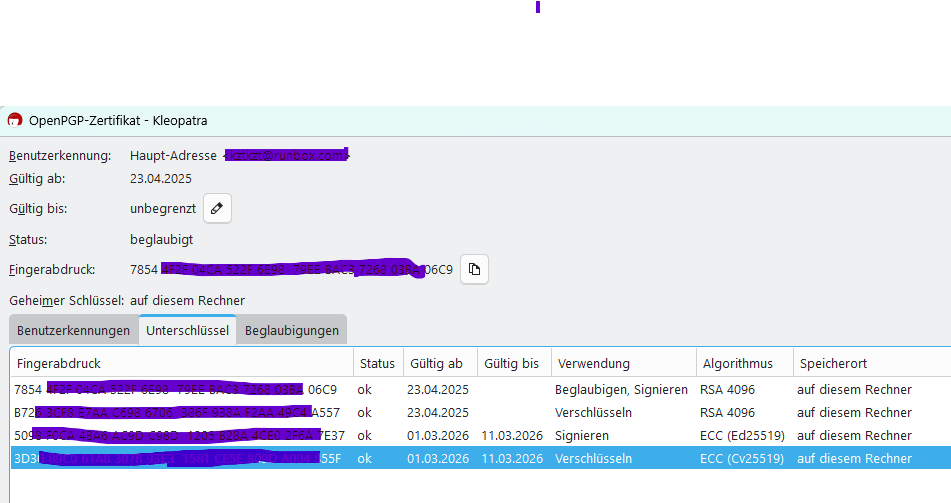Click the Gültig bis column header
Image resolution: width=951 pixels, height=503 pixels.
[514, 363]
